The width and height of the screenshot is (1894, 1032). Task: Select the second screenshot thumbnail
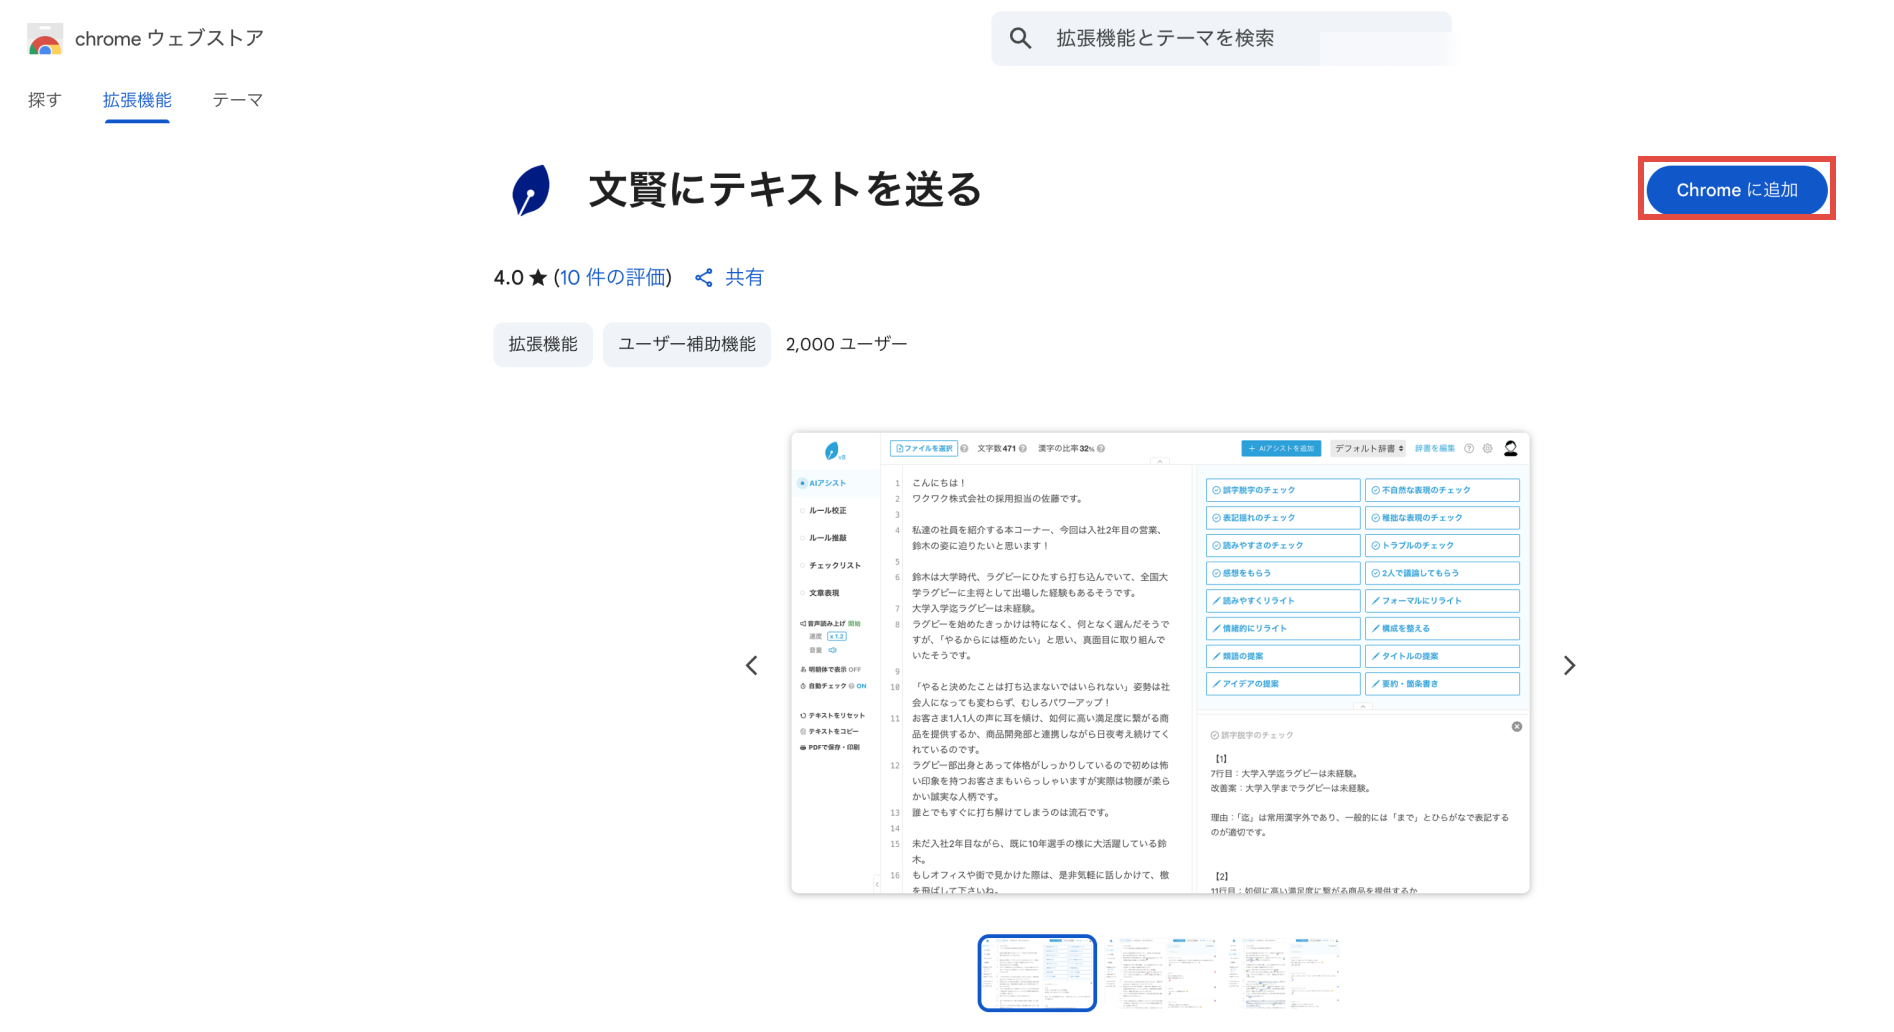click(1160, 973)
